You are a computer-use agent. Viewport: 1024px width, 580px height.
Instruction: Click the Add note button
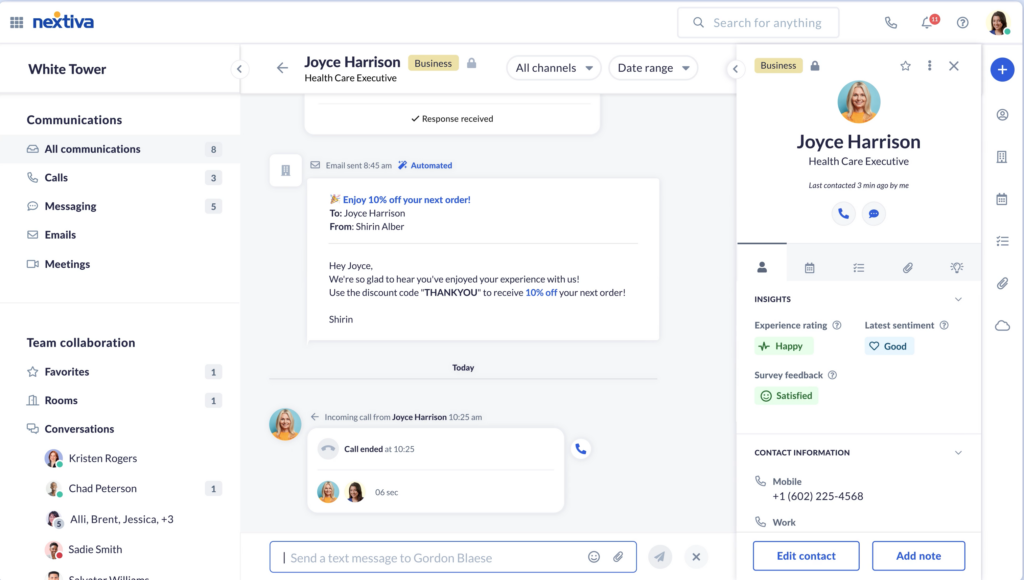918,556
